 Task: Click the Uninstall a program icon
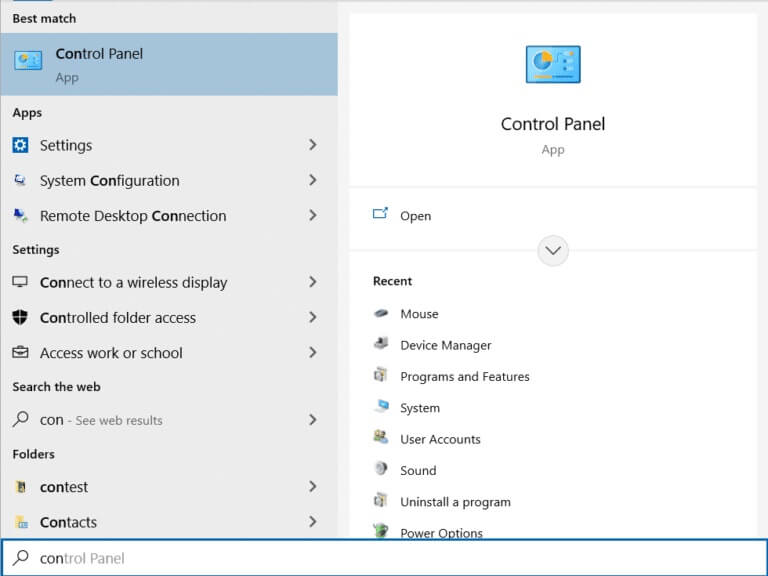point(381,500)
